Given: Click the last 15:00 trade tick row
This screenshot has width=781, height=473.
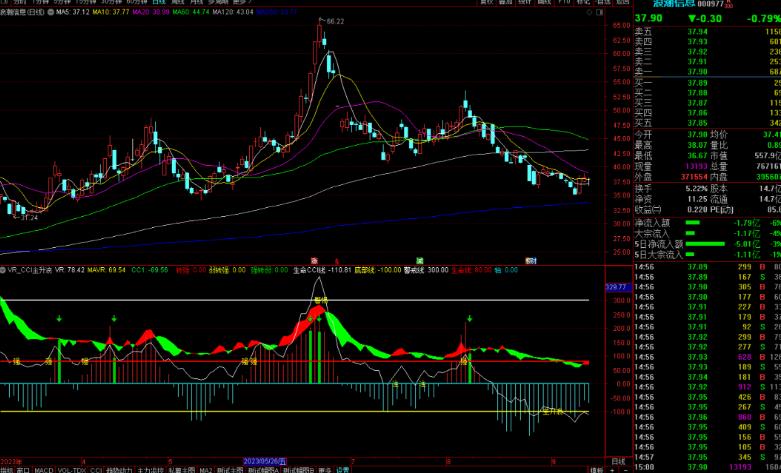Looking at the screenshot, I should pyautogui.click(x=707, y=467).
